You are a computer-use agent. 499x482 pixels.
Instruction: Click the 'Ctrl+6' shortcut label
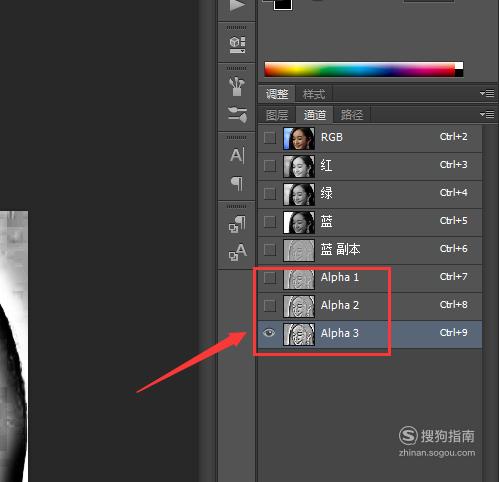click(x=453, y=248)
